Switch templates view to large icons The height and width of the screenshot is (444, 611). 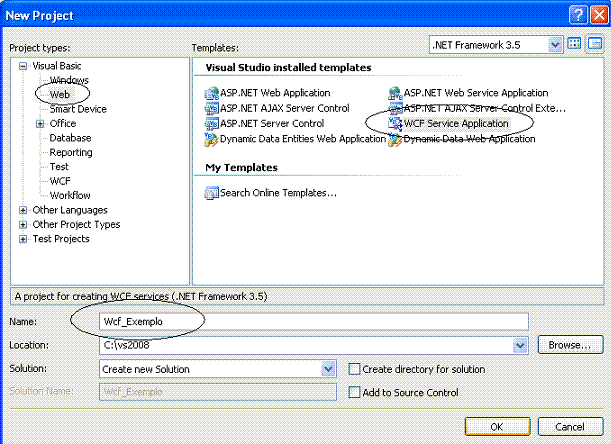pyautogui.click(x=574, y=44)
